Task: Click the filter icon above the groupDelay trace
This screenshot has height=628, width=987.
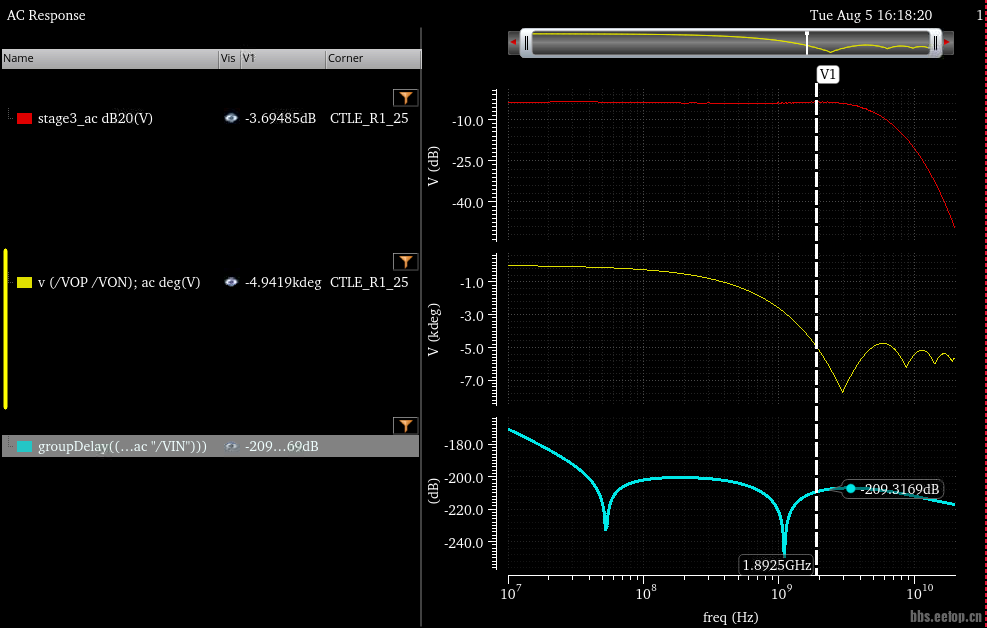Action: click(405, 425)
